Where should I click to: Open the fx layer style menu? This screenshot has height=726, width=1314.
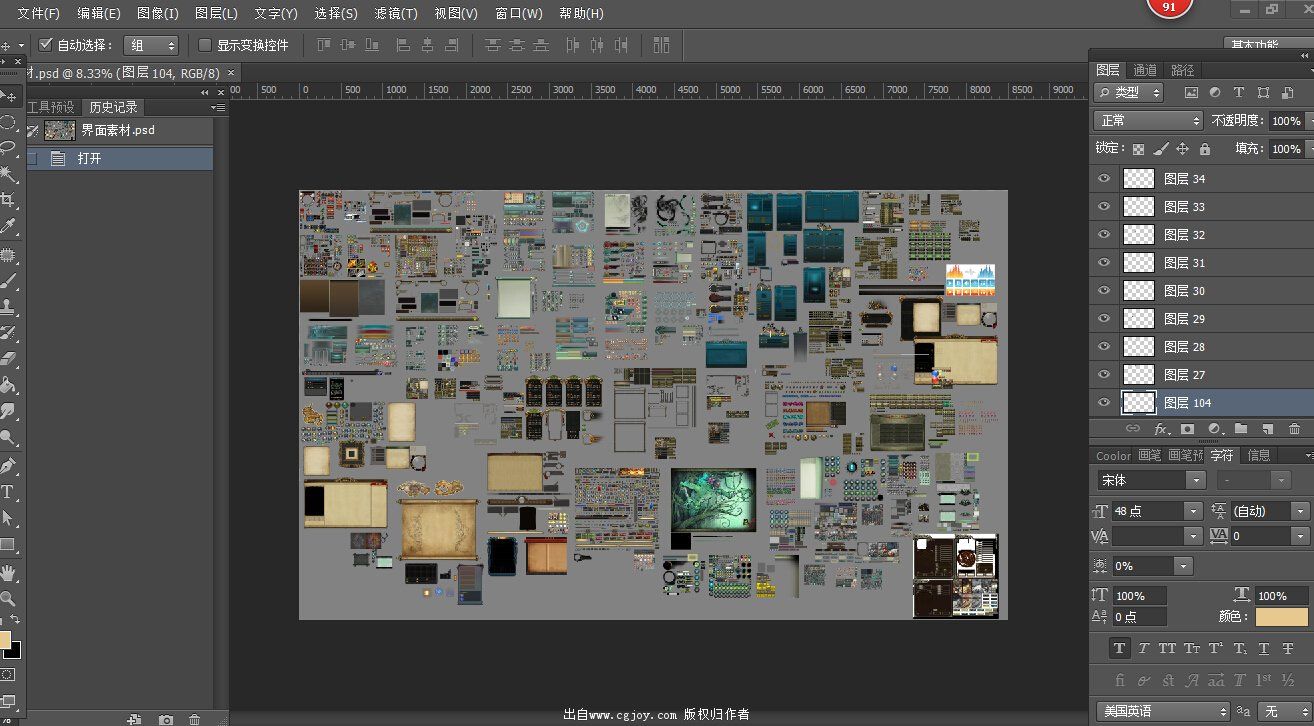[x=1161, y=428]
